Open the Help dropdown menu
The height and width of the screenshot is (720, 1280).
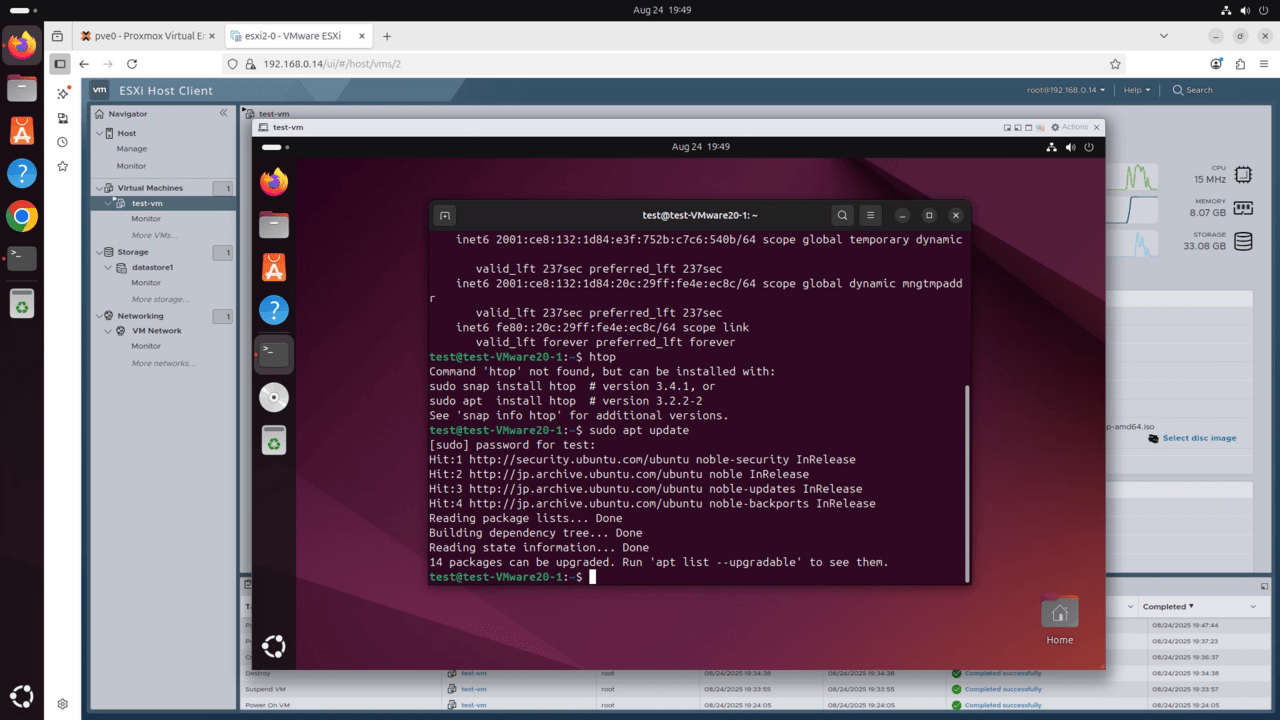pos(1136,90)
